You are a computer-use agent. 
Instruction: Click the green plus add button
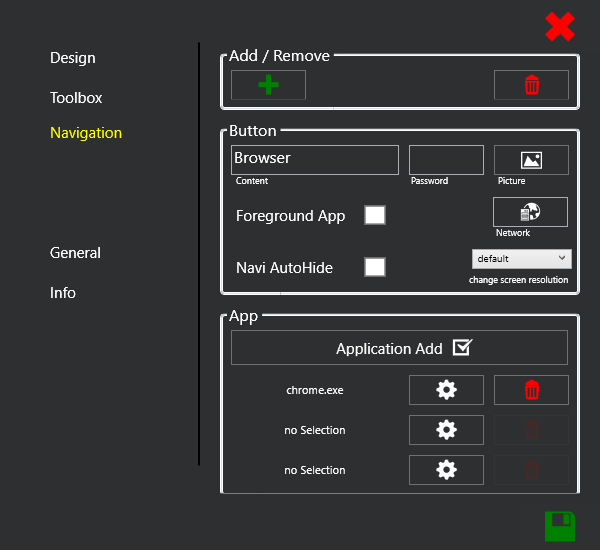point(268,85)
